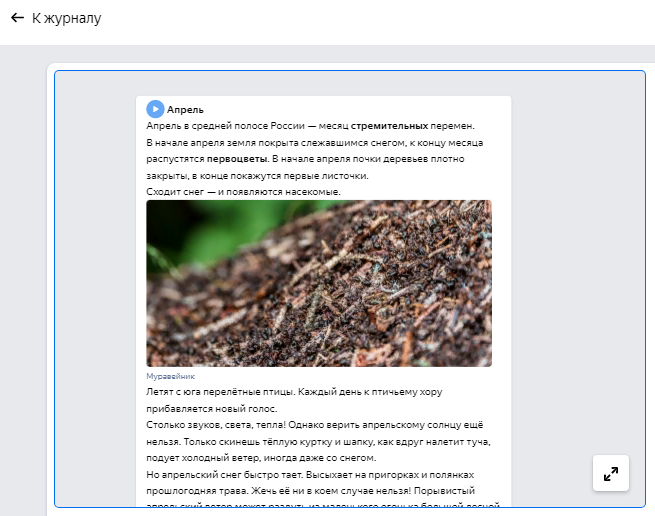
Task: Click line starting 'Столько звуков, света, тепла!'
Action: [x=315, y=425]
